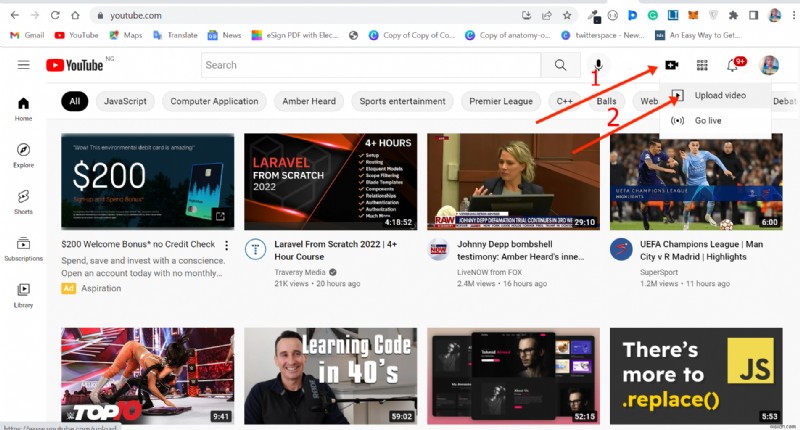Click the Aspiration advertiser name
The image size is (800, 430).
click(101, 288)
